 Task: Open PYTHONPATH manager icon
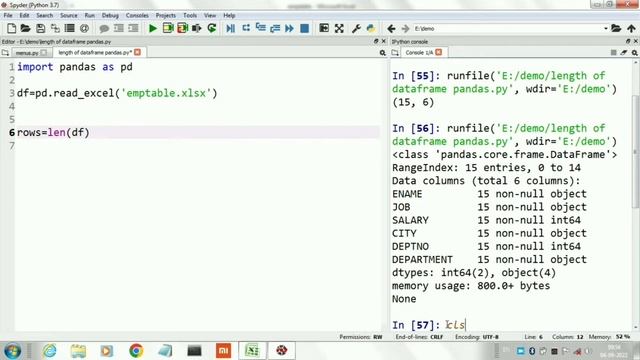pos(371,28)
